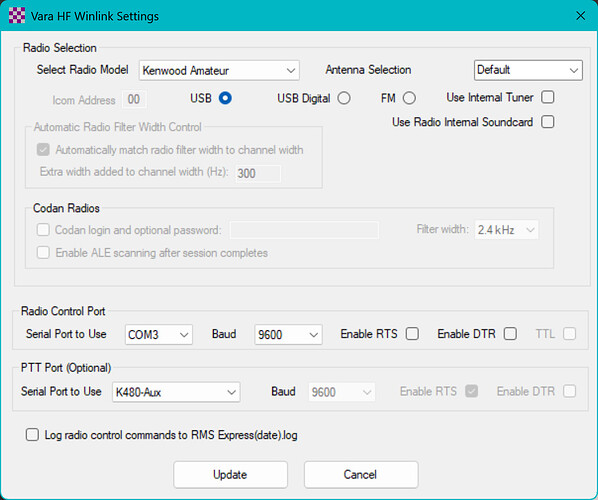The width and height of the screenshot is (598, 500).
Task: Open the Select Radio Model dropdown
Action: (x=219, y=70)
